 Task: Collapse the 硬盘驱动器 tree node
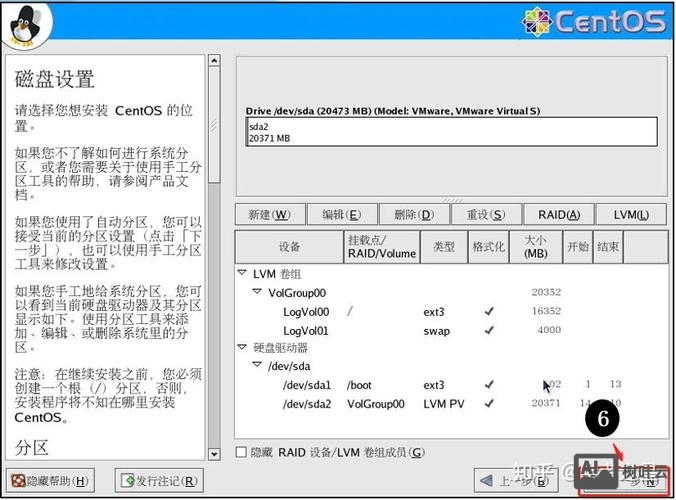[x=242, y=347]
